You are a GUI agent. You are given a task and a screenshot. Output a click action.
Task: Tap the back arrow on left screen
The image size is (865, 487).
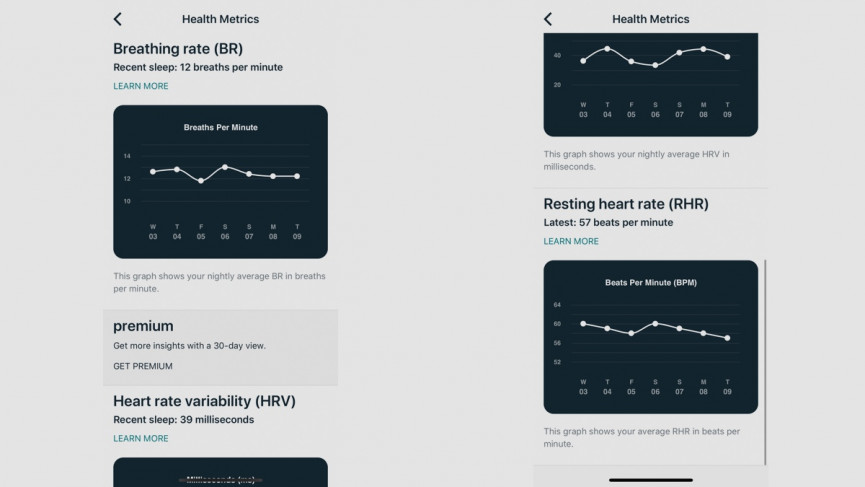coord(117,19)
